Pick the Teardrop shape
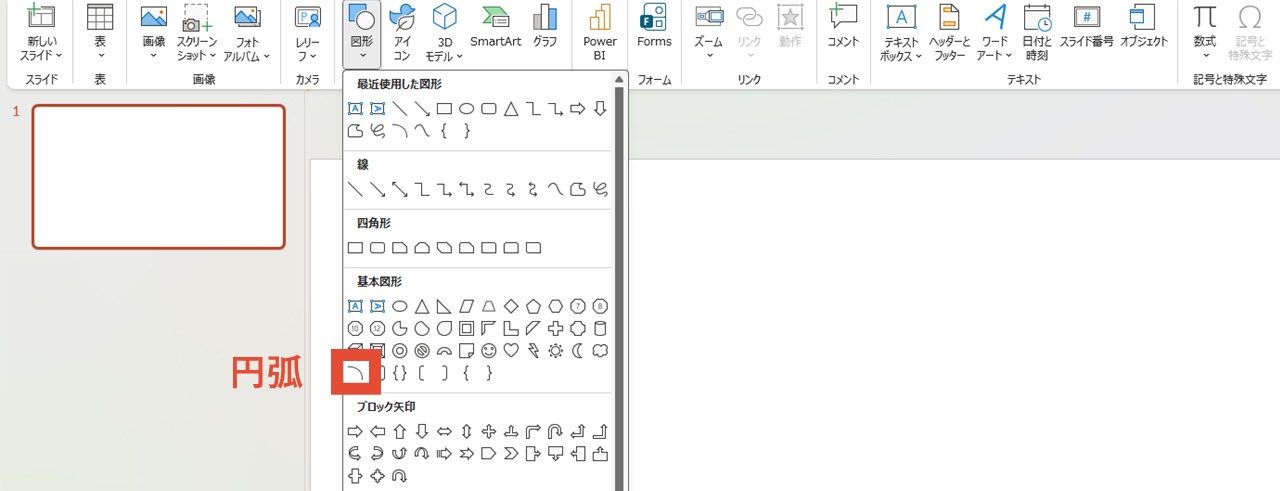This screenshot has width=1280, height=491. 443,328
